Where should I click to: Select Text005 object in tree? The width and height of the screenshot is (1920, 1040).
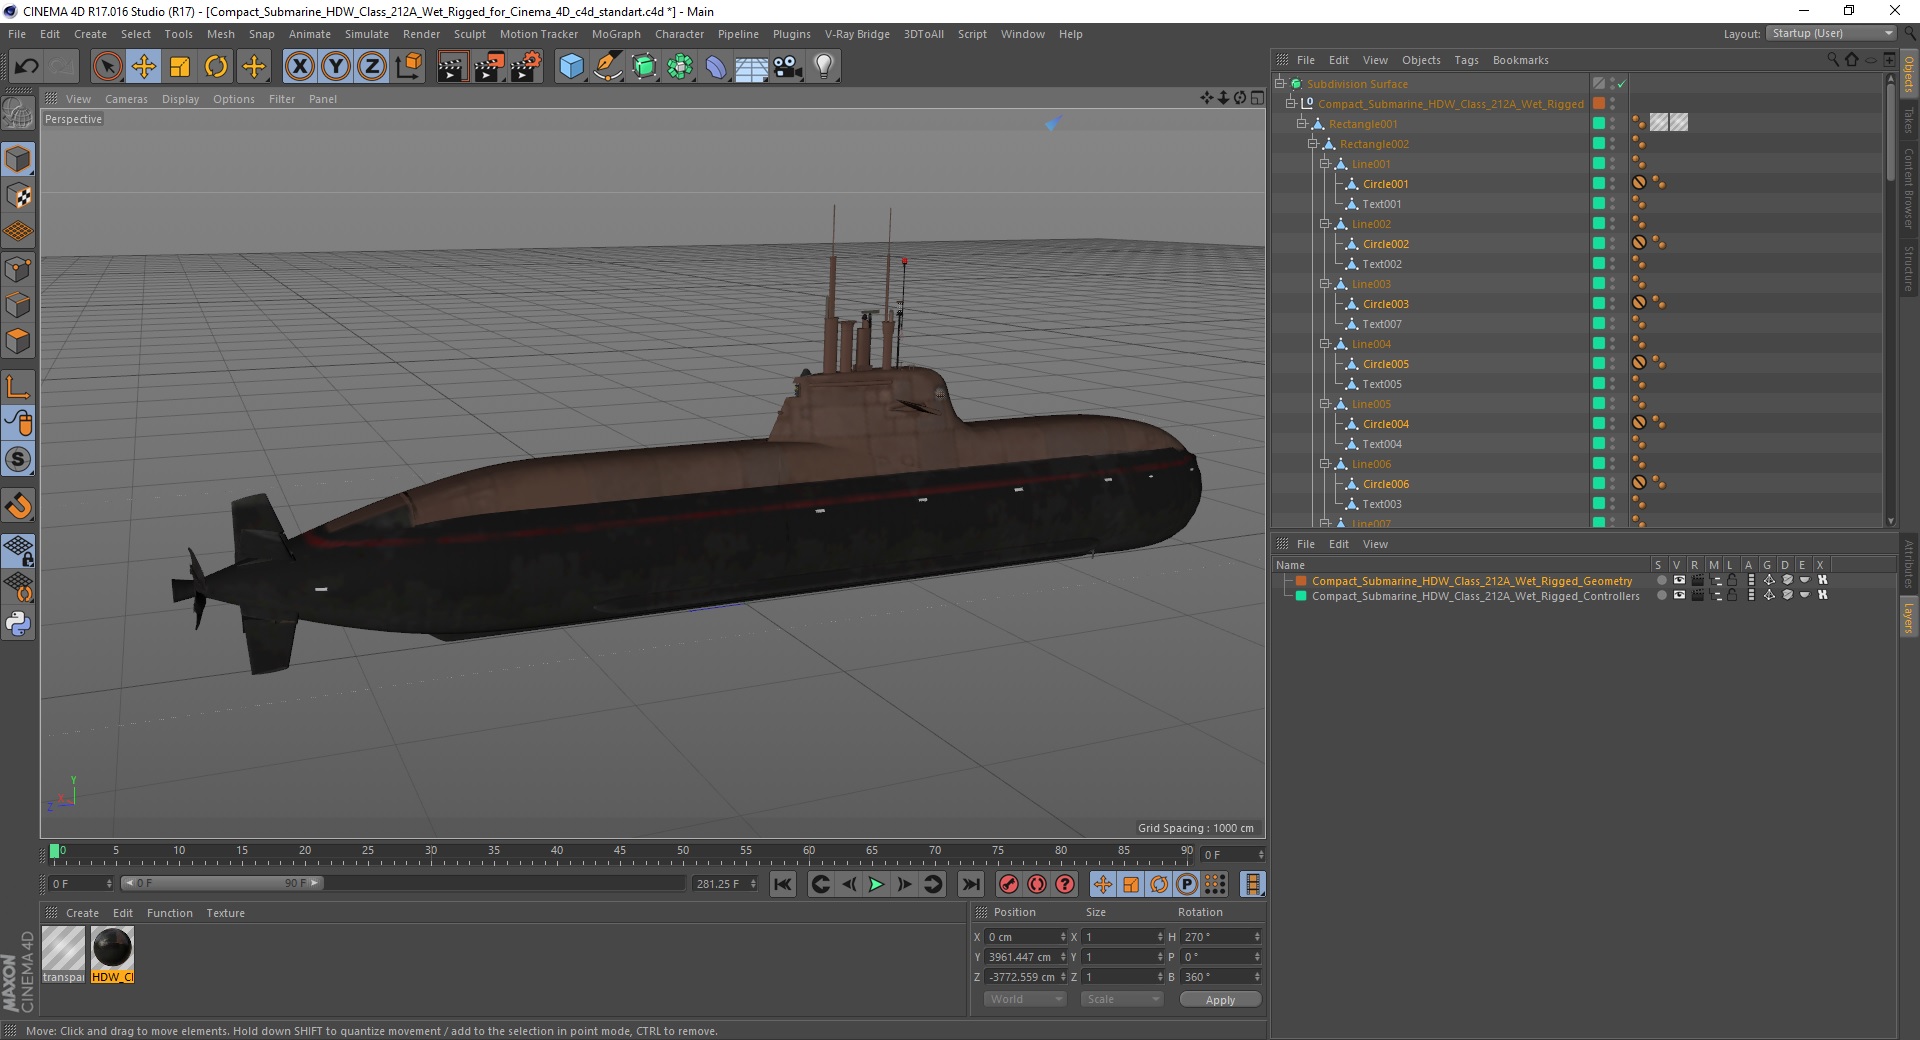(1381, 384)
